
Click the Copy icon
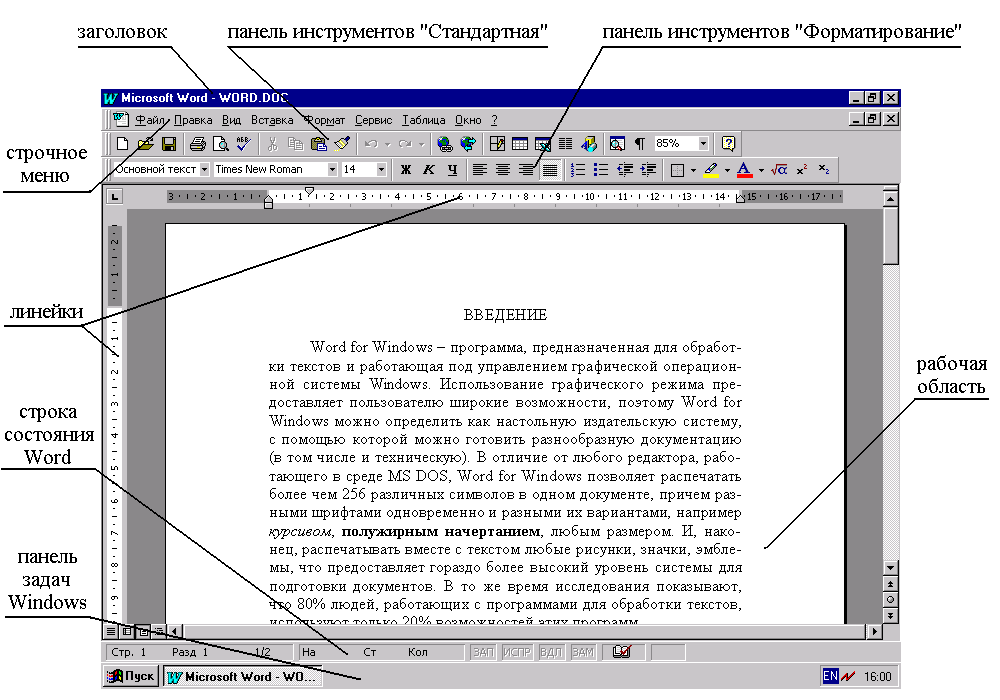coord(295,144)
